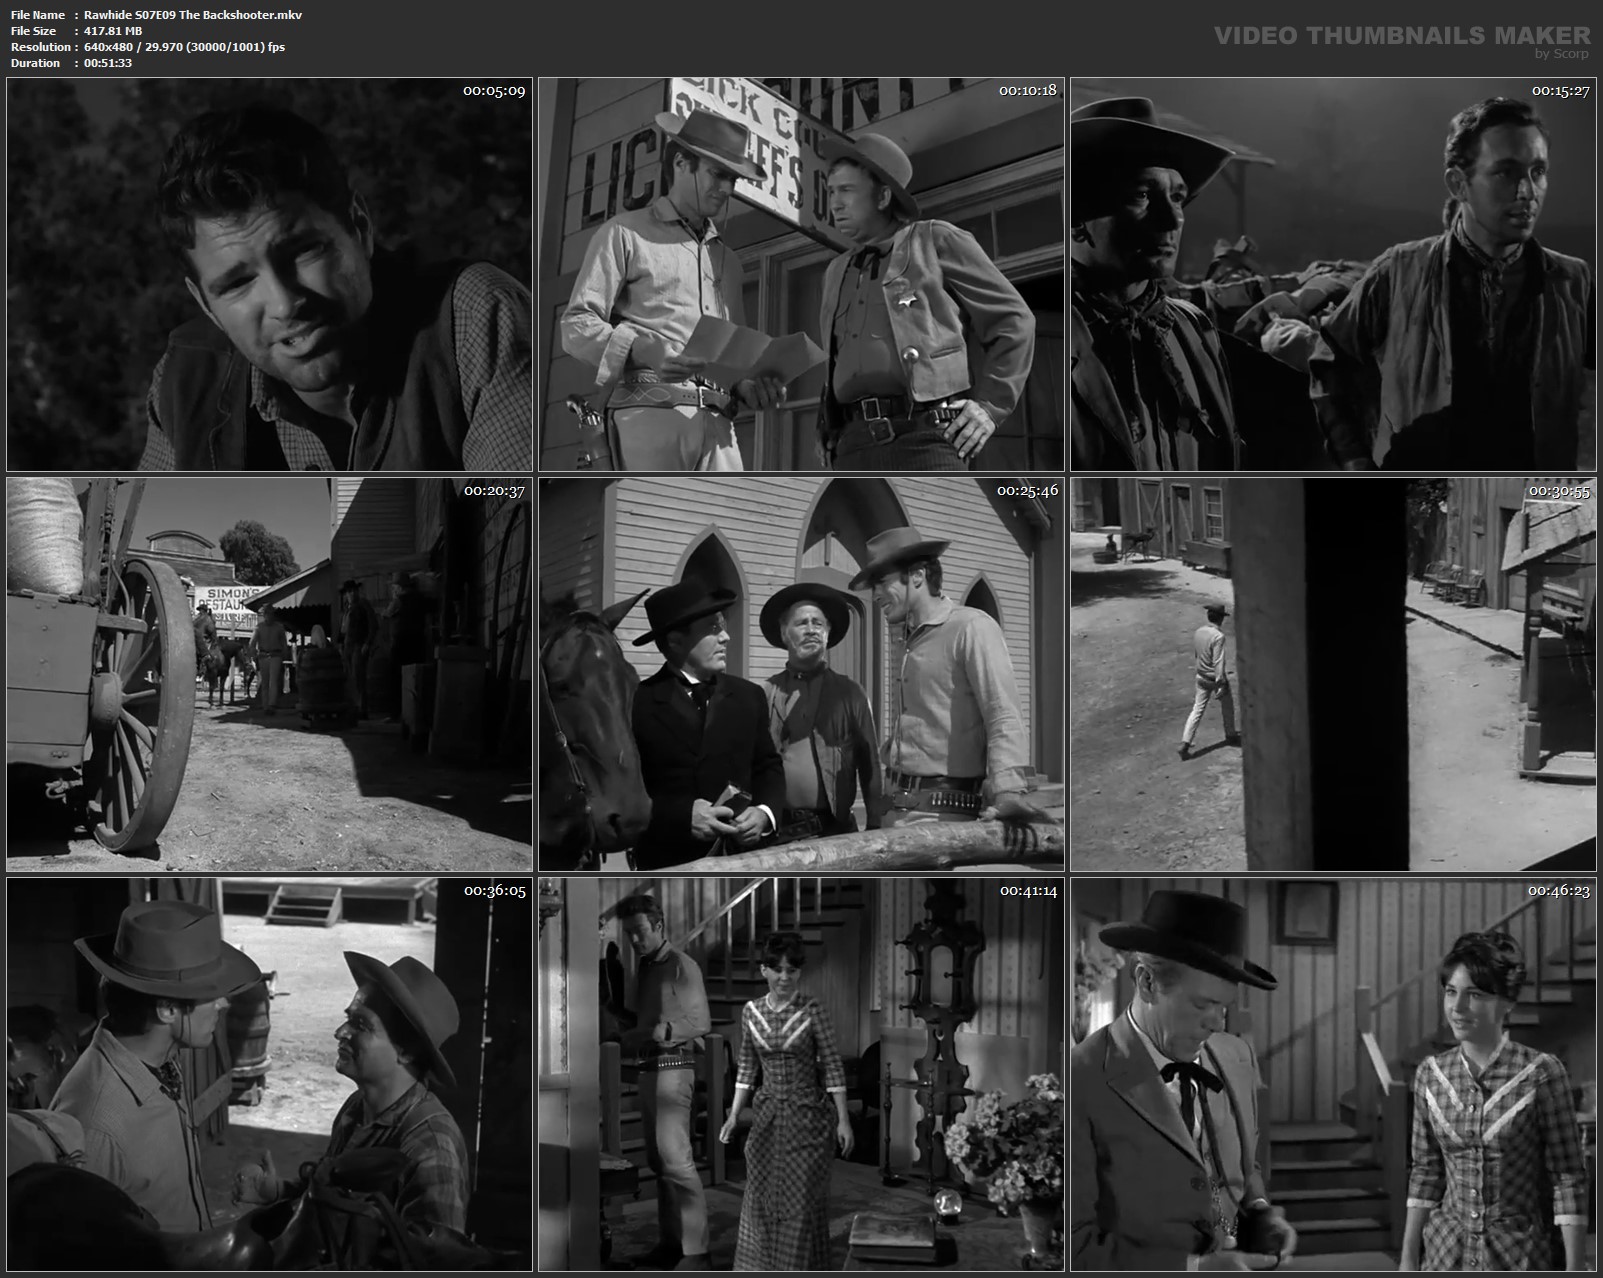This screenshot has width=1603, height=1278.
Task: Click the 'Duration' field label
Action: coord(36,63)
